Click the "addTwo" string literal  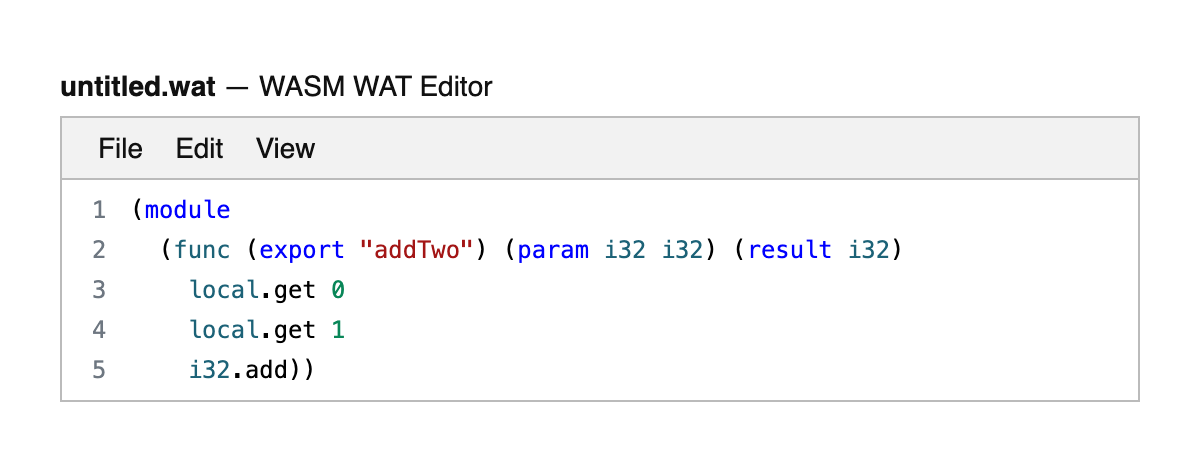click(415, 250)
